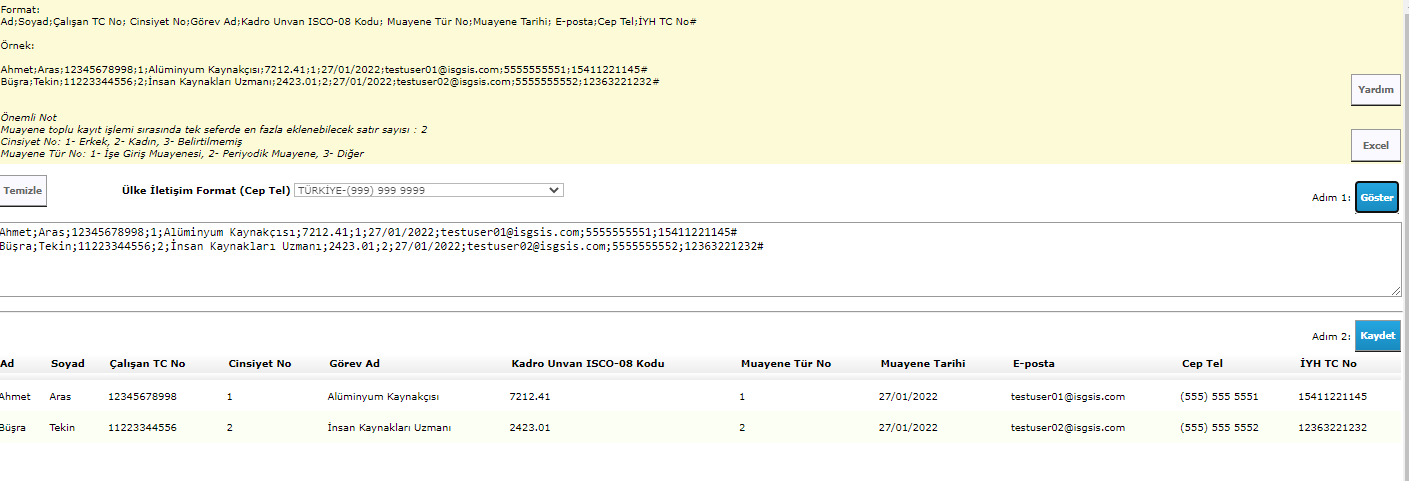Viewport: 1409px width, 481px height.
Task: Click the Yardım help button
Action: point(1375,90)
